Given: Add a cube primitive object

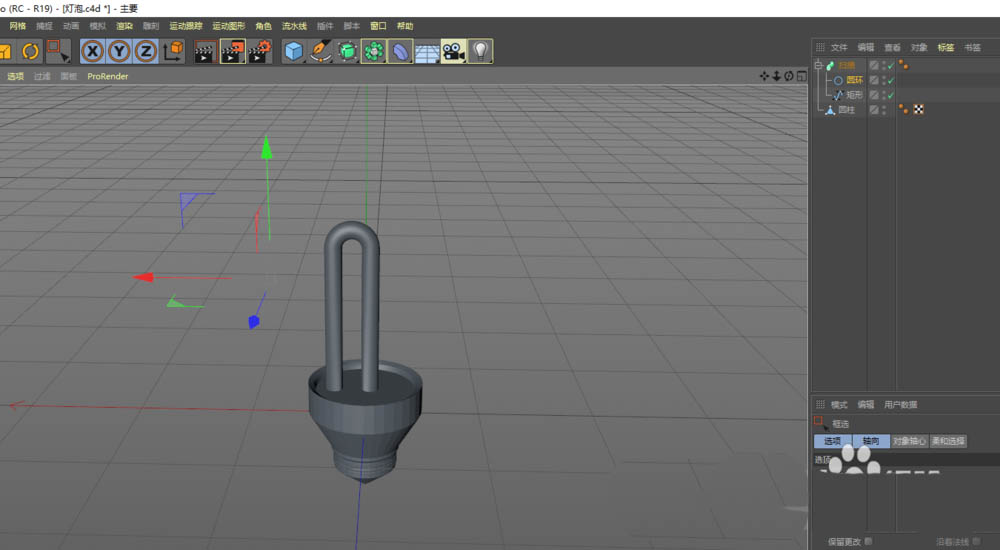Looking at the screenshot, I should click(x=293, y=51).
